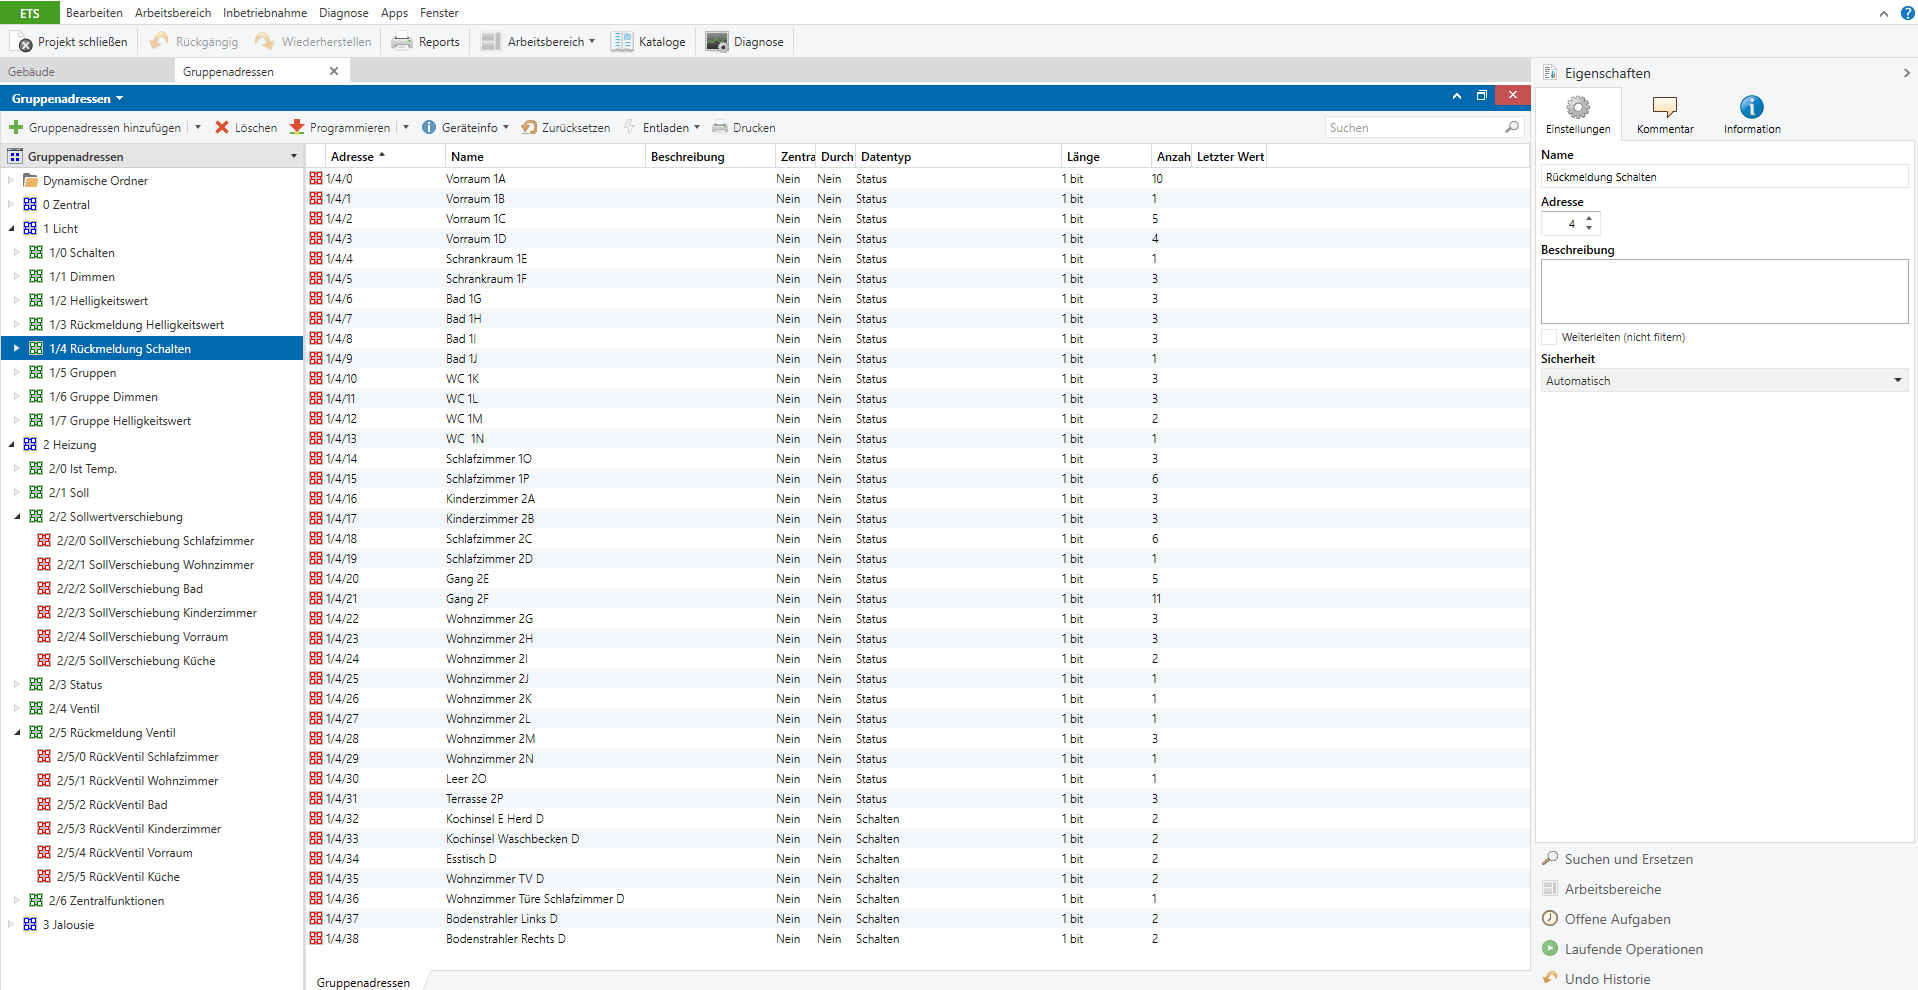Image resolution: width=1918 pixels, height=990 pixels.
Task: Click the Entladen icon
Action: click(630, 127)
